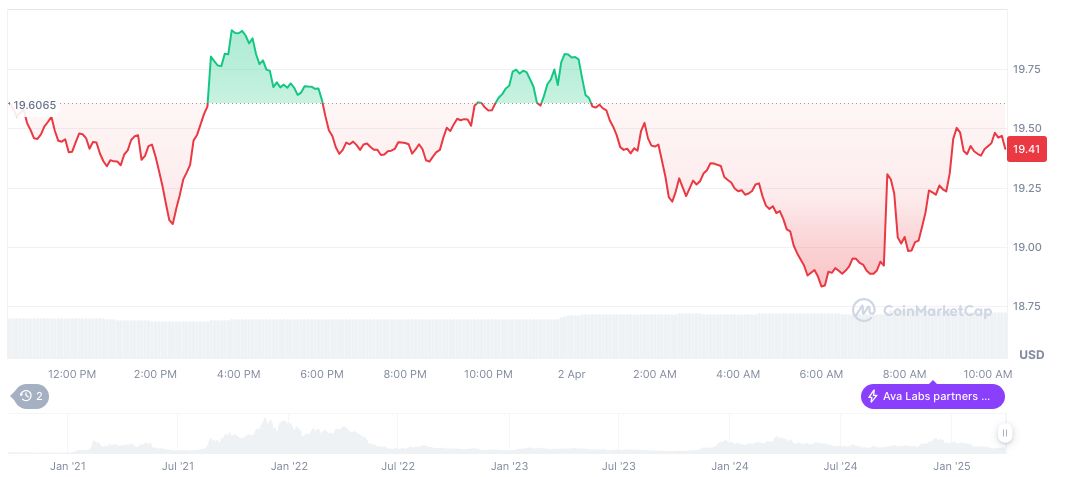Click the lightning bolt event icon
This screenshot has height=477, width=1072.
(x=873, y=396)
